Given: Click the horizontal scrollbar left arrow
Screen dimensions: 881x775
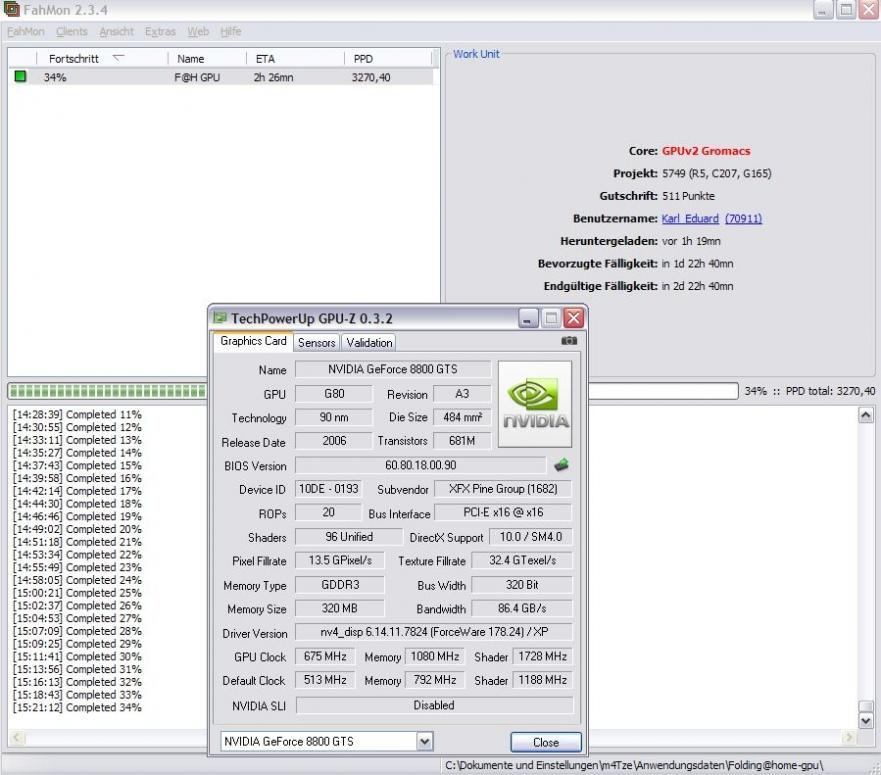Looking at the screenshot, I should tap(17, 737).
